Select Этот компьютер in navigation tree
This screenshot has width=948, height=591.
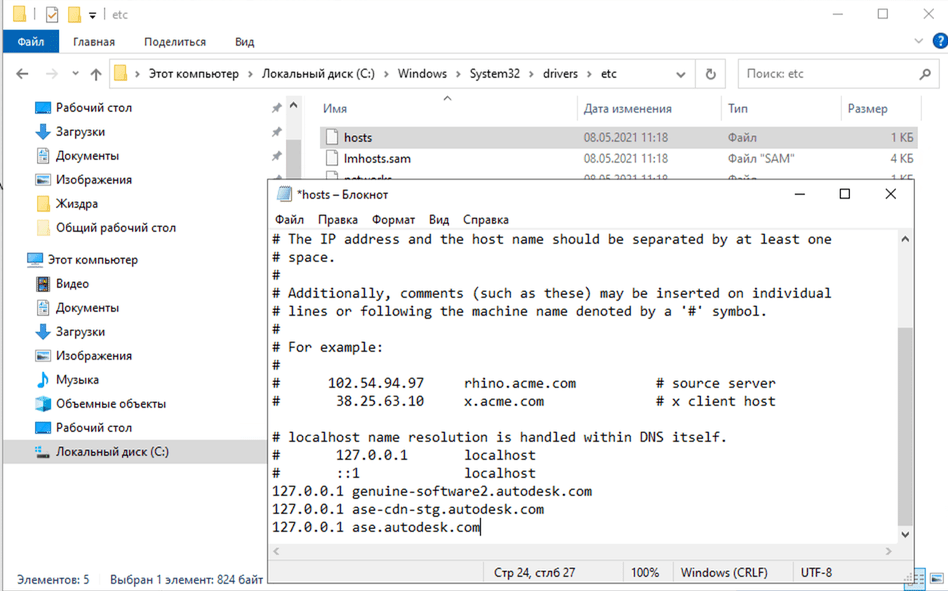[93, 260]
